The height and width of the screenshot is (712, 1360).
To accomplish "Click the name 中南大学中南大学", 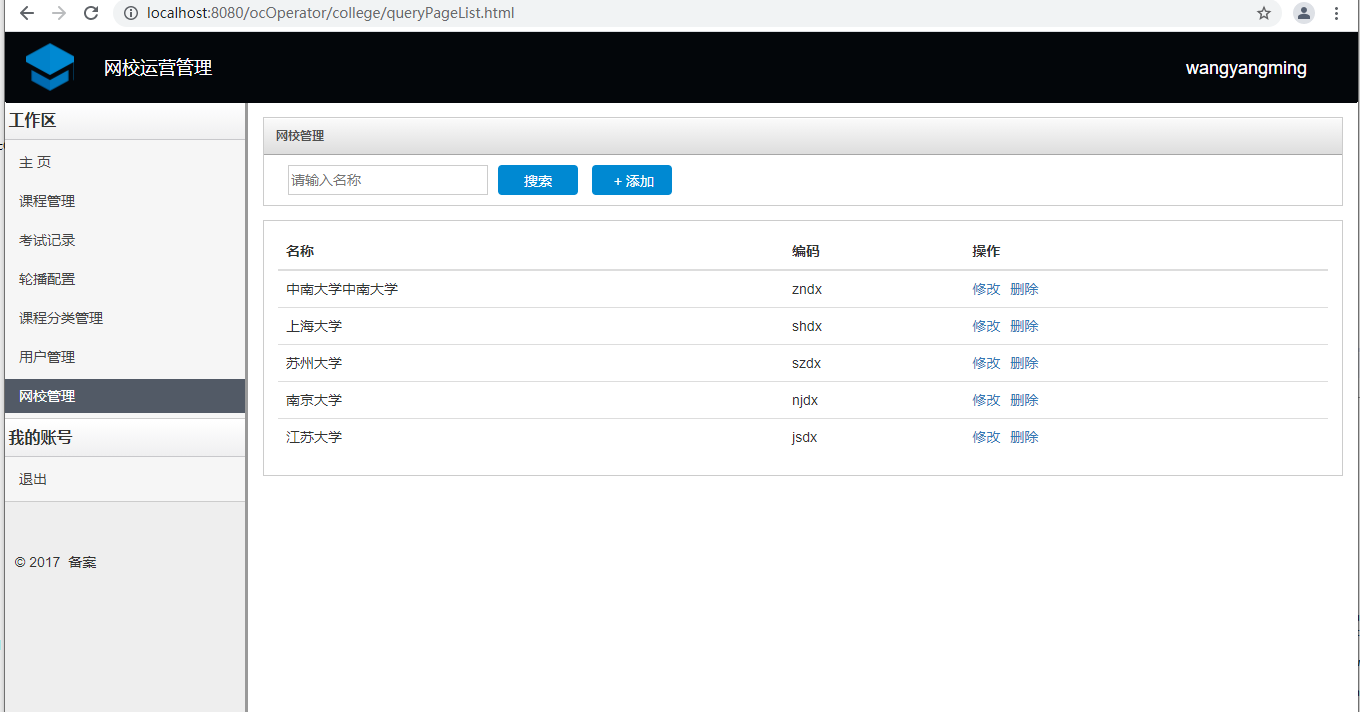I will [x=342, y=289].
